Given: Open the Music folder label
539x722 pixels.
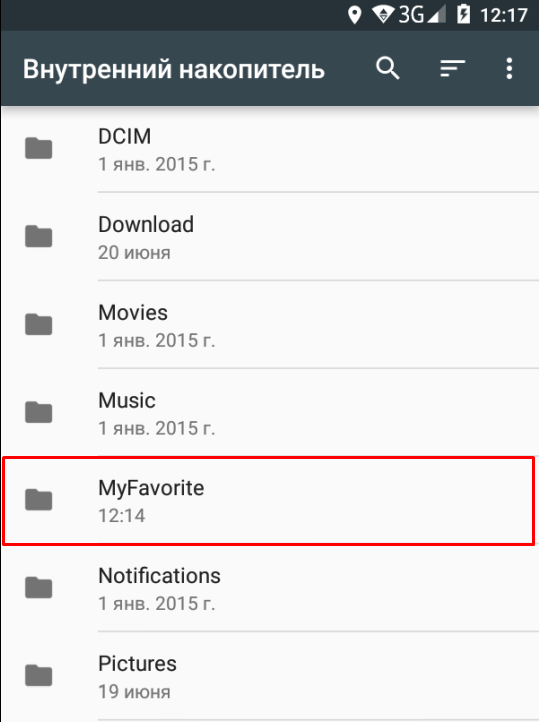Looking at the screenshot, I should pyautogui.click(x=127, y=400).
